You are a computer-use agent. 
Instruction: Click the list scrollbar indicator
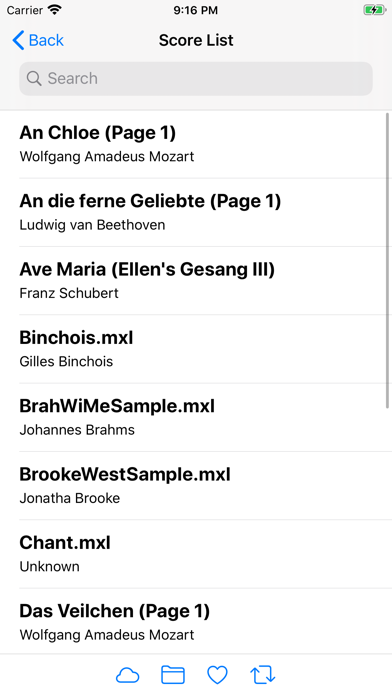388,261
